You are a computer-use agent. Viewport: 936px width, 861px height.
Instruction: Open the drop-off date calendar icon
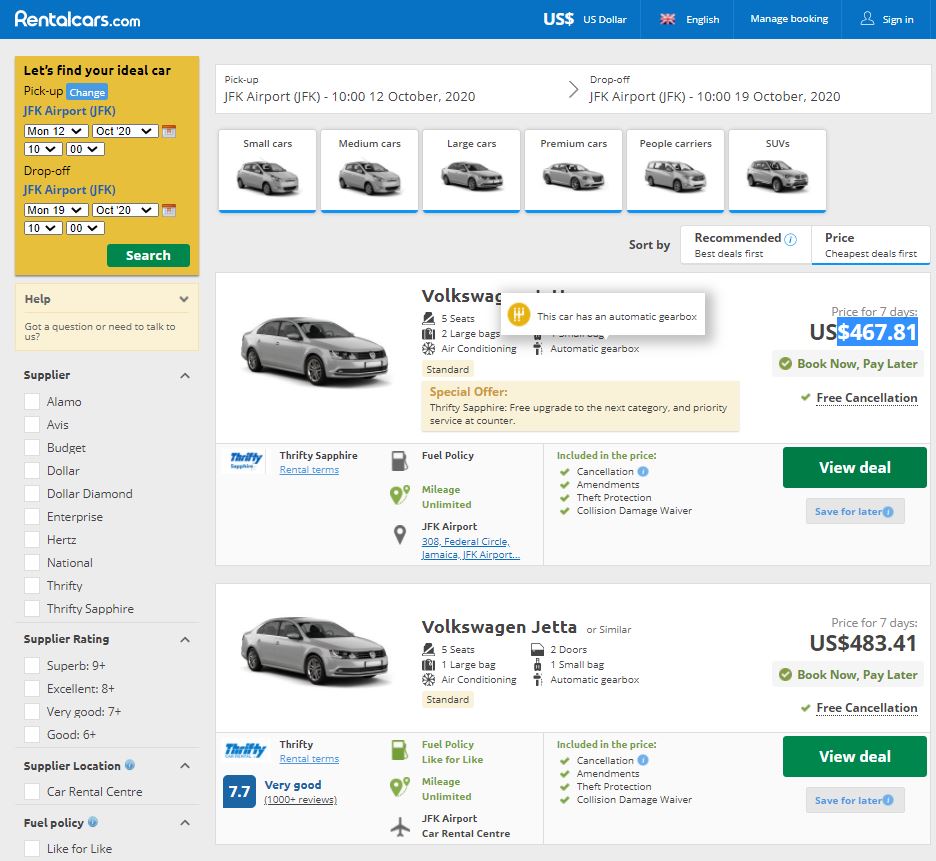point(169,210)
